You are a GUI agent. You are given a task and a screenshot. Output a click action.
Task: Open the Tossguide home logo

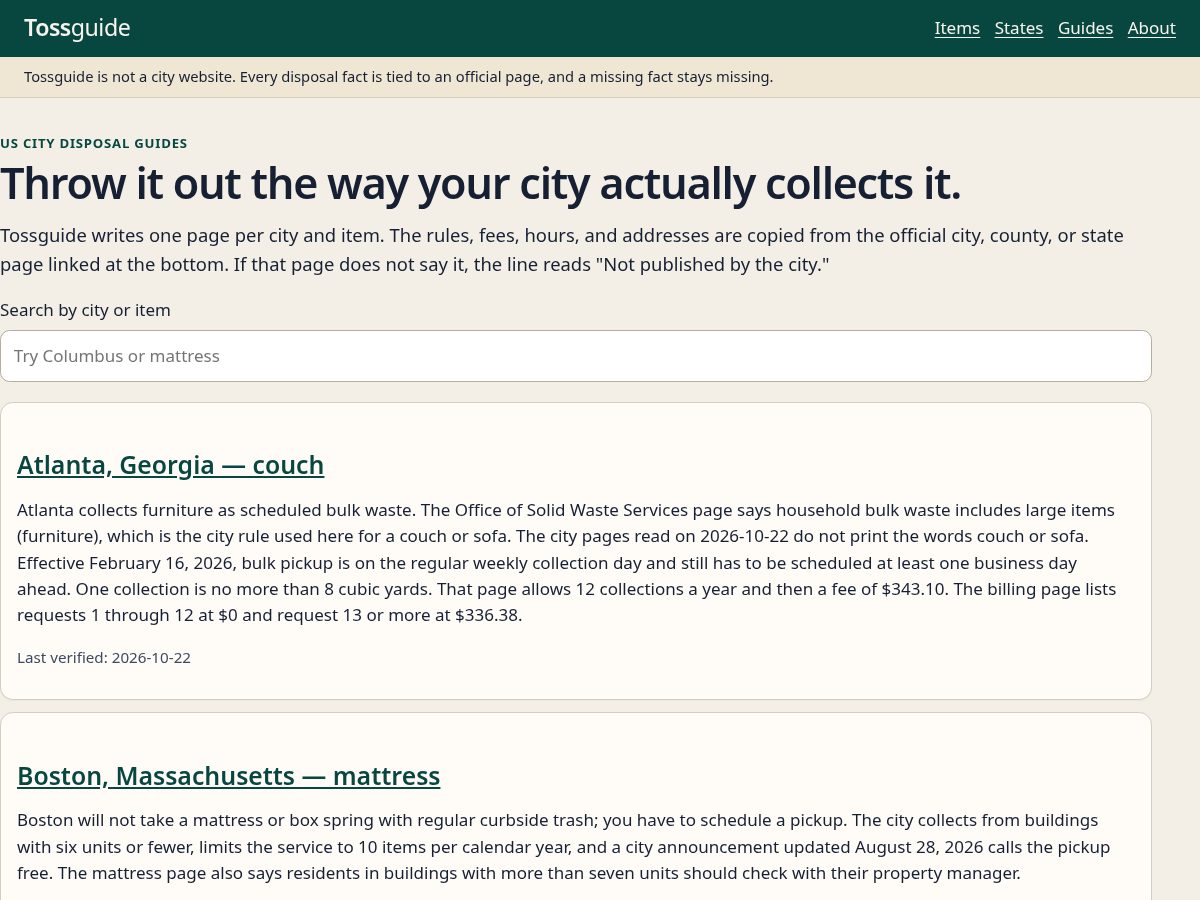pyautogui.click(x=77, y=28)
